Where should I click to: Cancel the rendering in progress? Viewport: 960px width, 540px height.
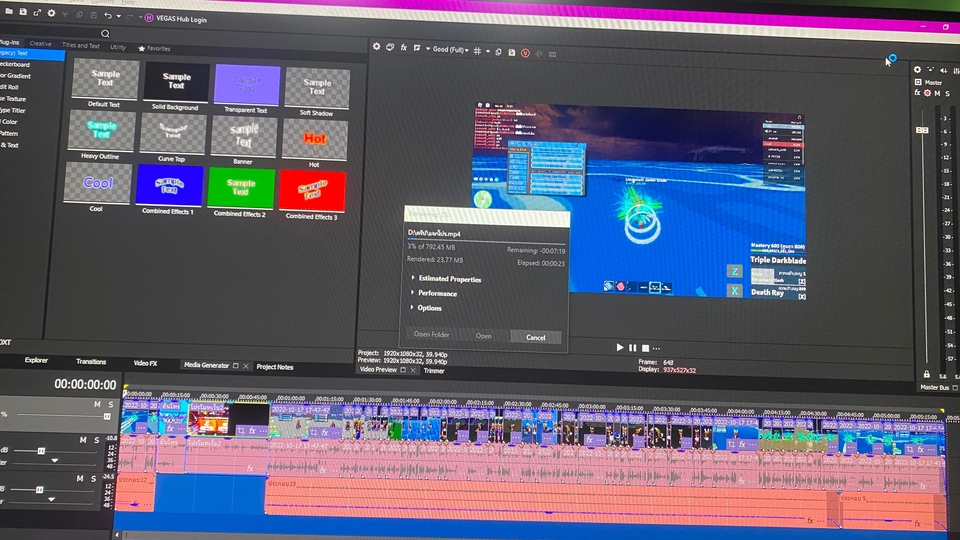click(536, 337)
